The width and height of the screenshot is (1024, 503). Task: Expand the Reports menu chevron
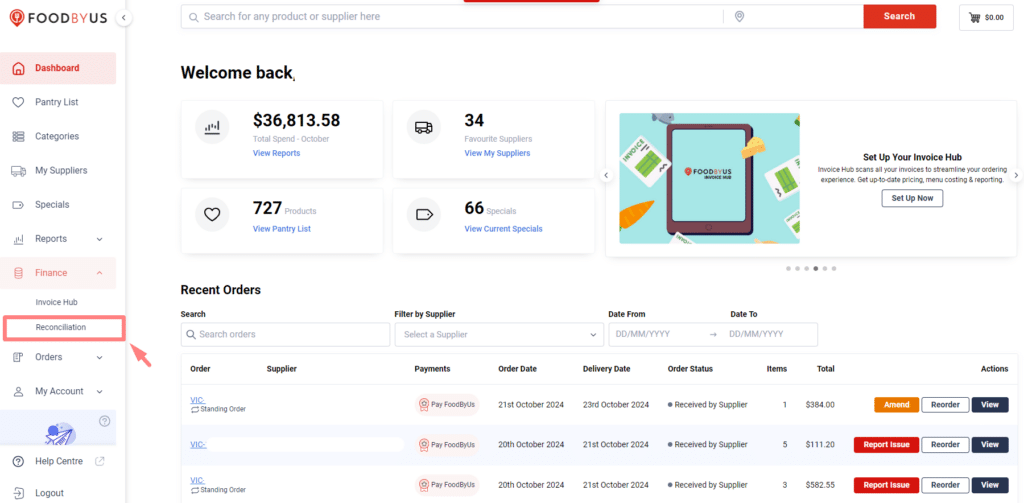99,239
